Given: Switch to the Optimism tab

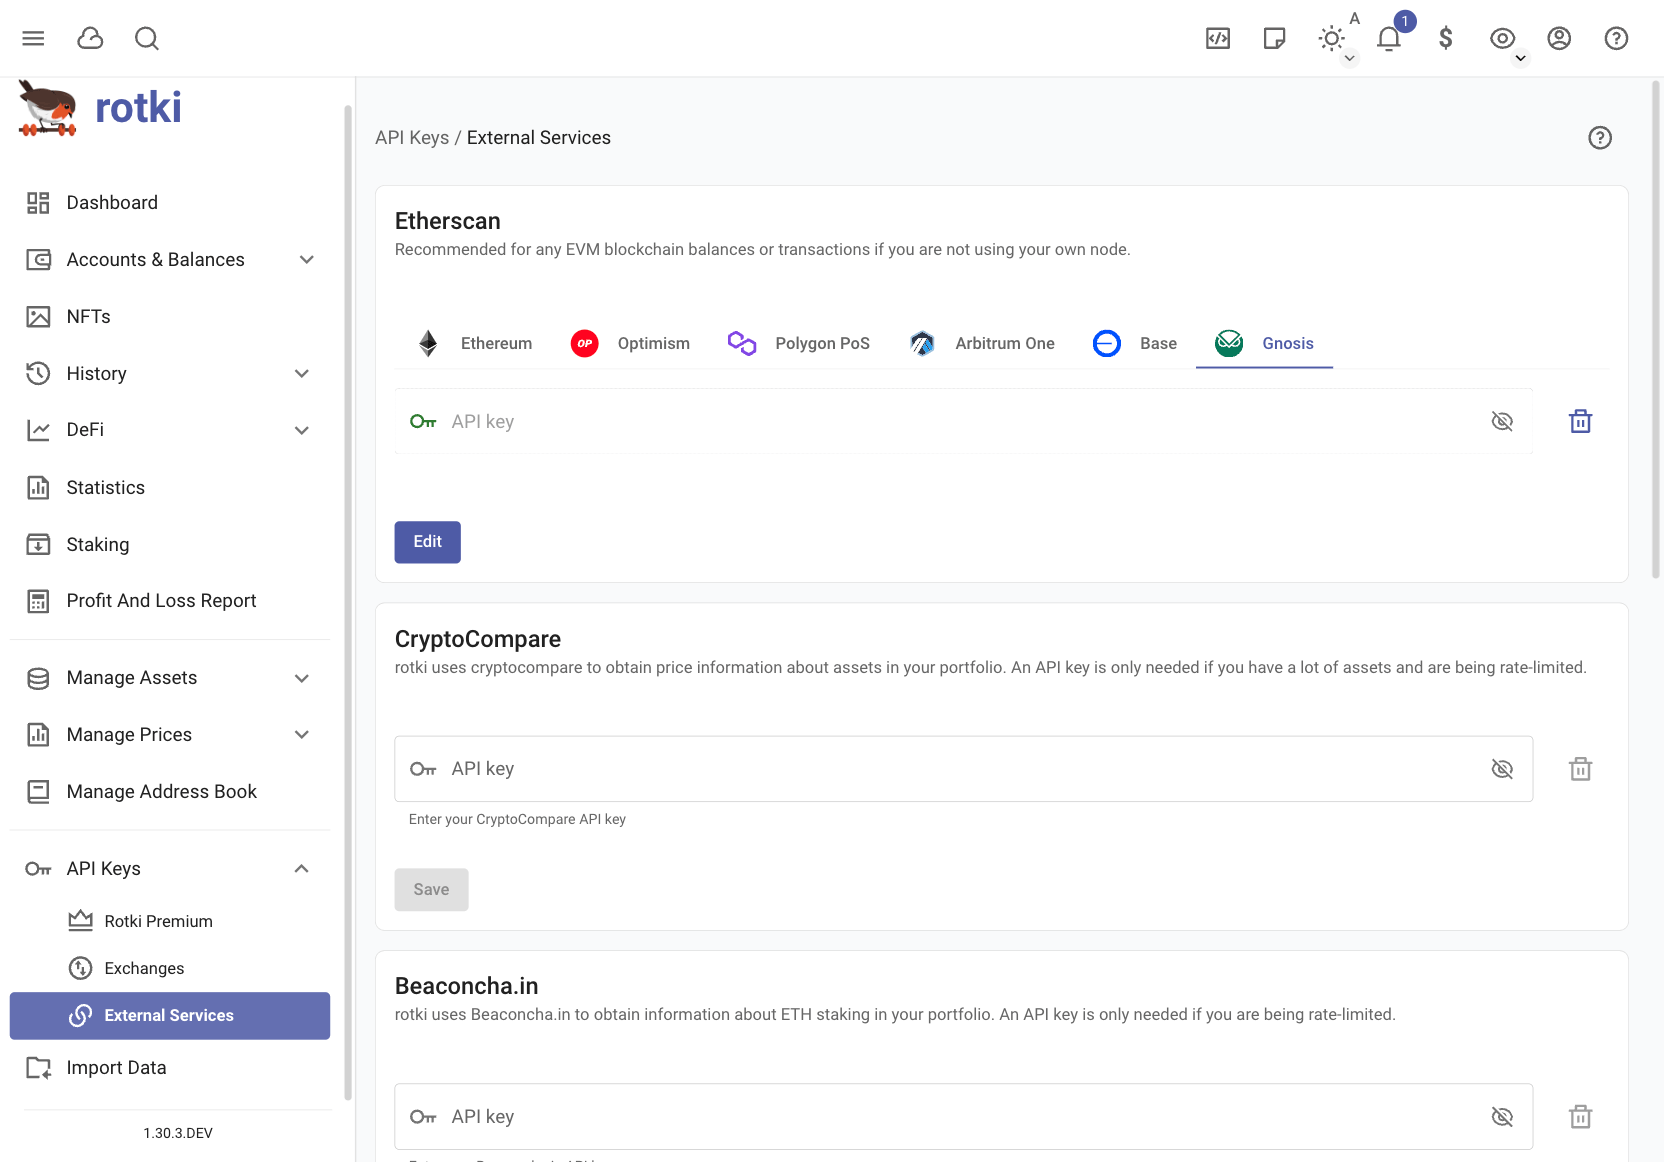Looking at the screenshot, I should click(630, 344).
